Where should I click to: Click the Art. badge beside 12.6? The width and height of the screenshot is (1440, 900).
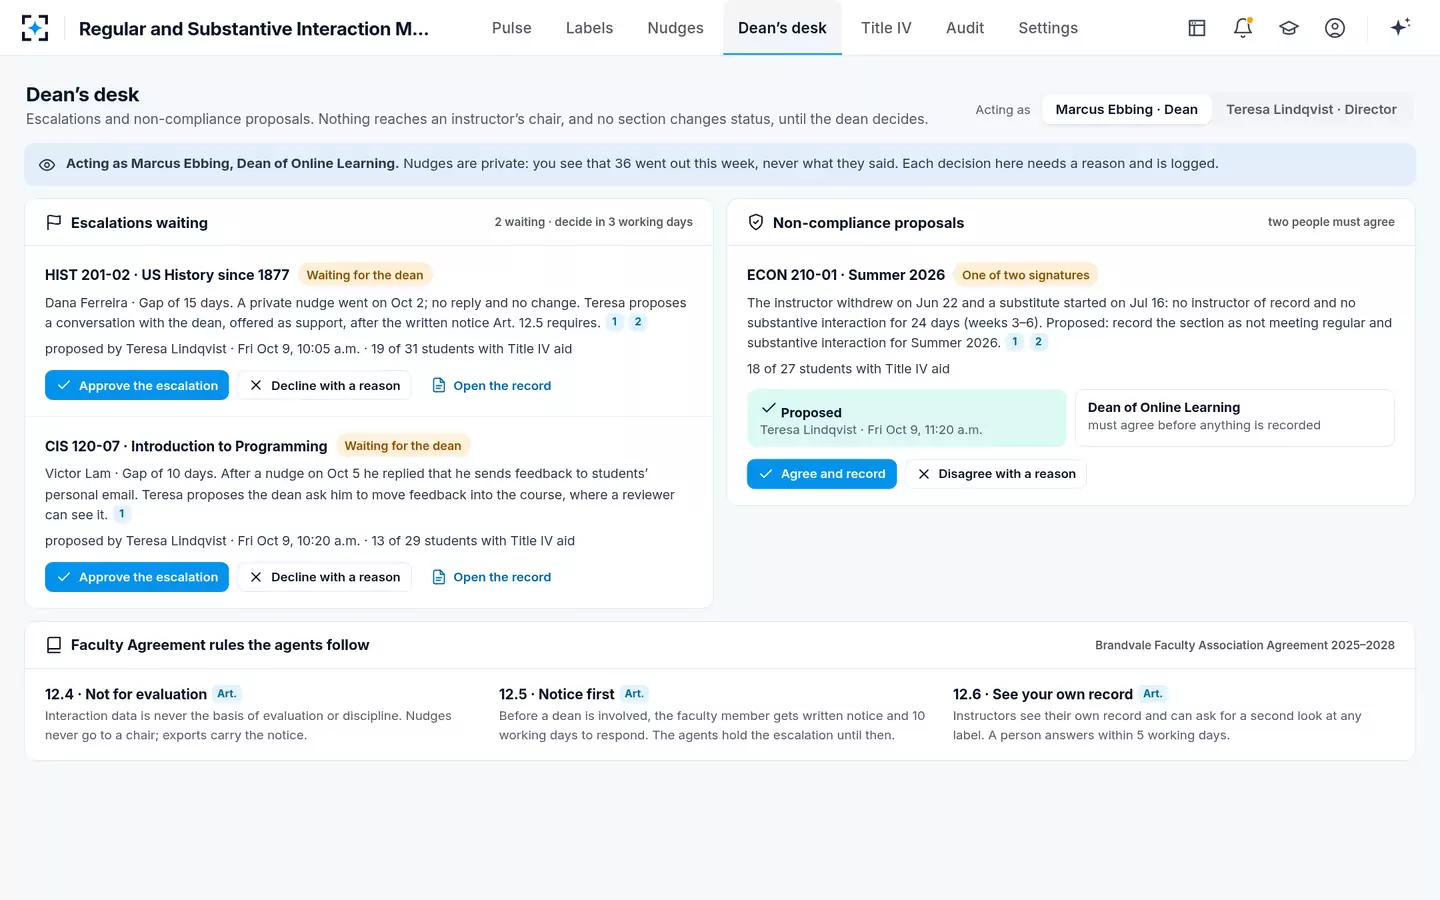click(1153, 694)
